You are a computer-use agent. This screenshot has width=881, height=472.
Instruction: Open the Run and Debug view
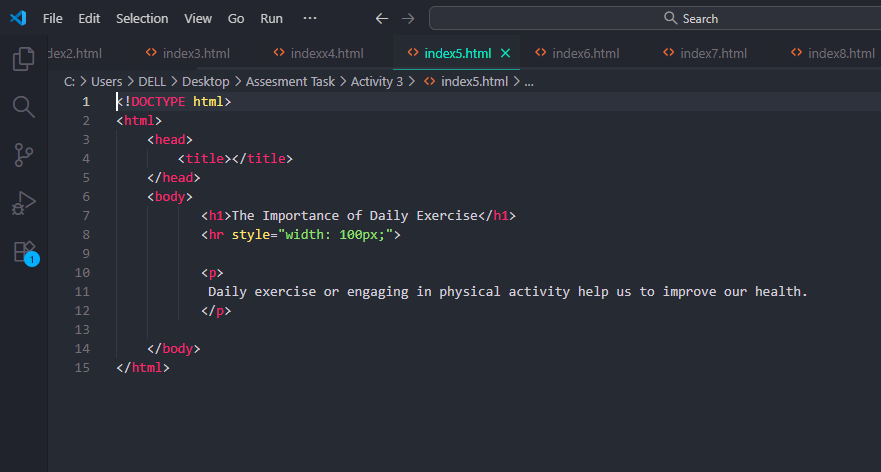[x=23, y=203]
